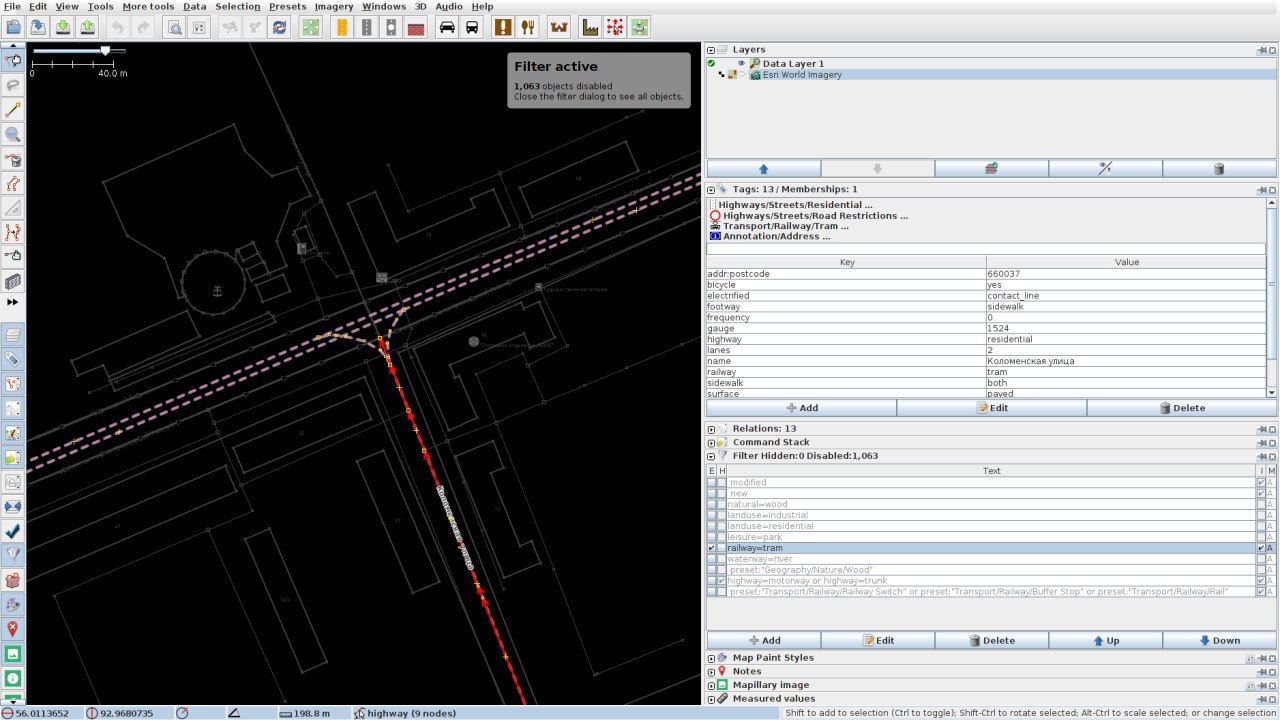Click the car preset icon
This screenshot has height=720, width=1280.
point(447,27)
